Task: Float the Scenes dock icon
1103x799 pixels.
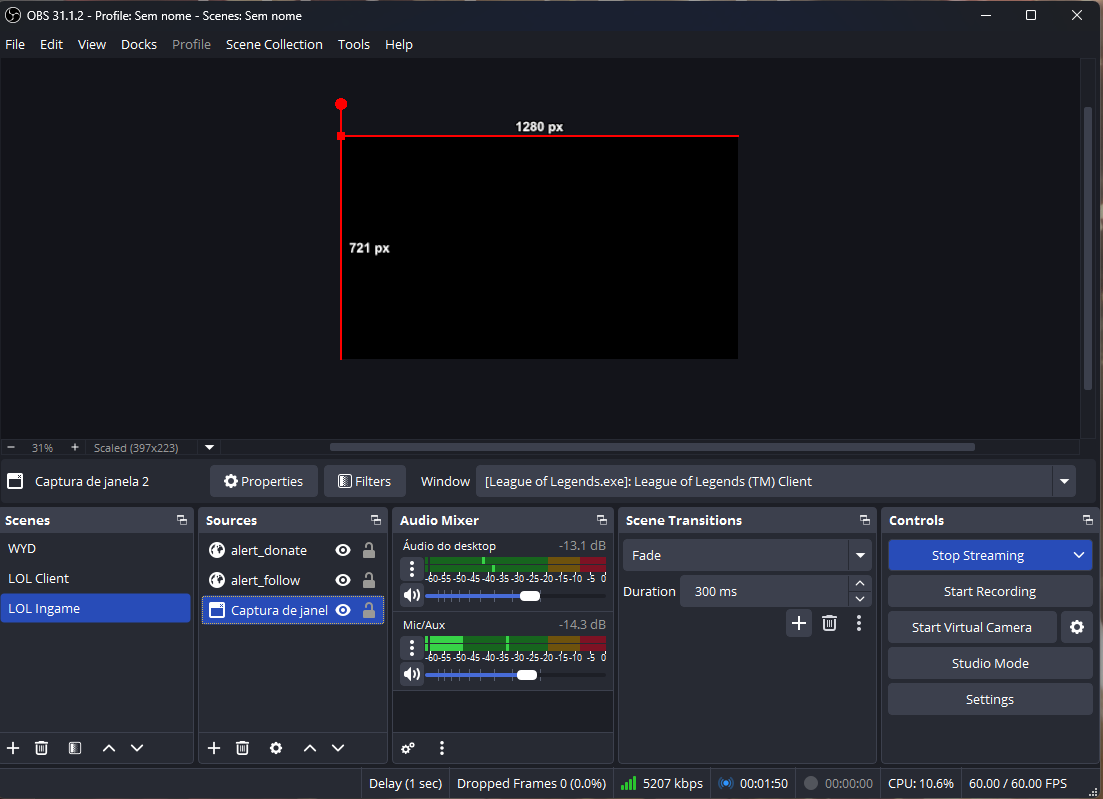Action: pos(182,520)
